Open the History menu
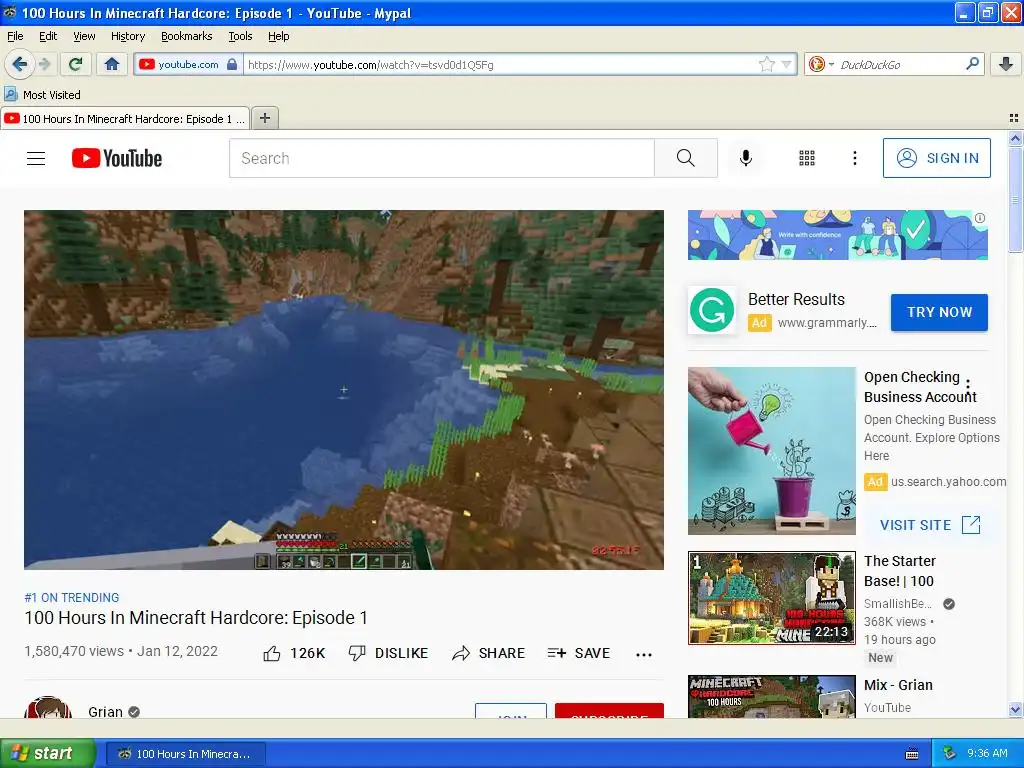Screen dimensions: 1024x768 click(127, 37)
